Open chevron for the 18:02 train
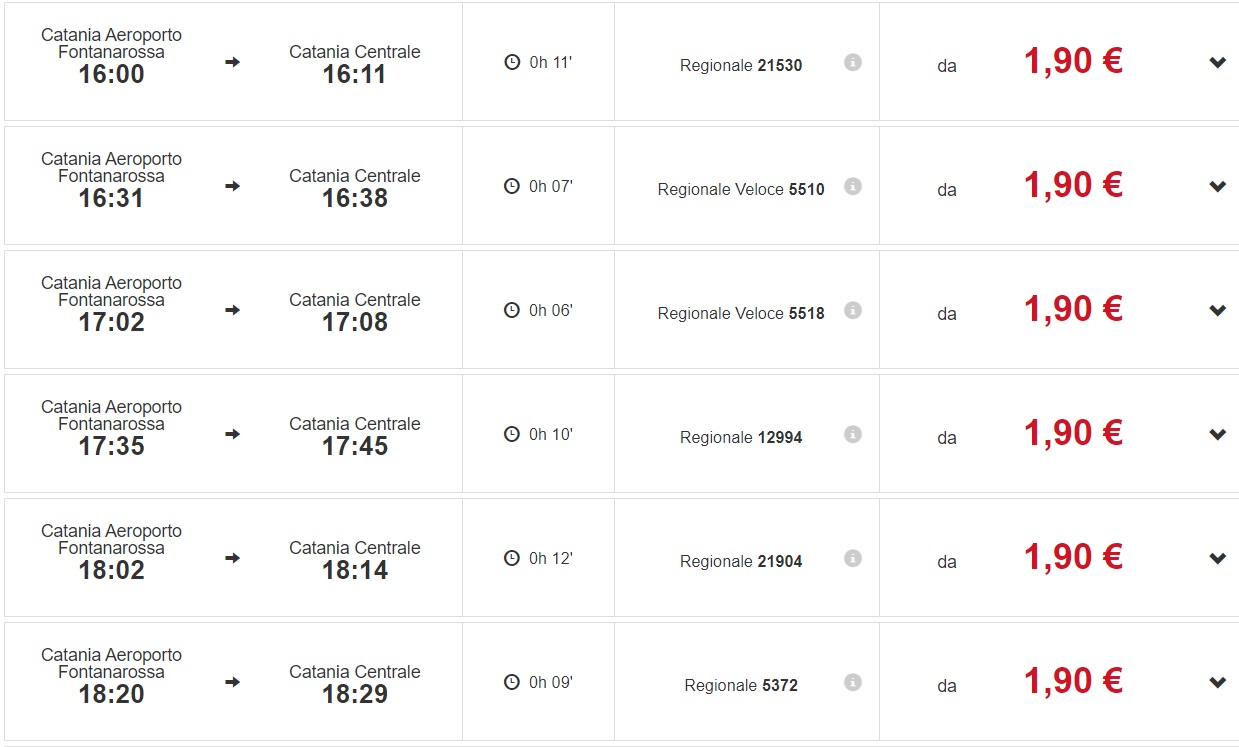The width and height of the screenshot is (1239, 747). [1217, 558]
